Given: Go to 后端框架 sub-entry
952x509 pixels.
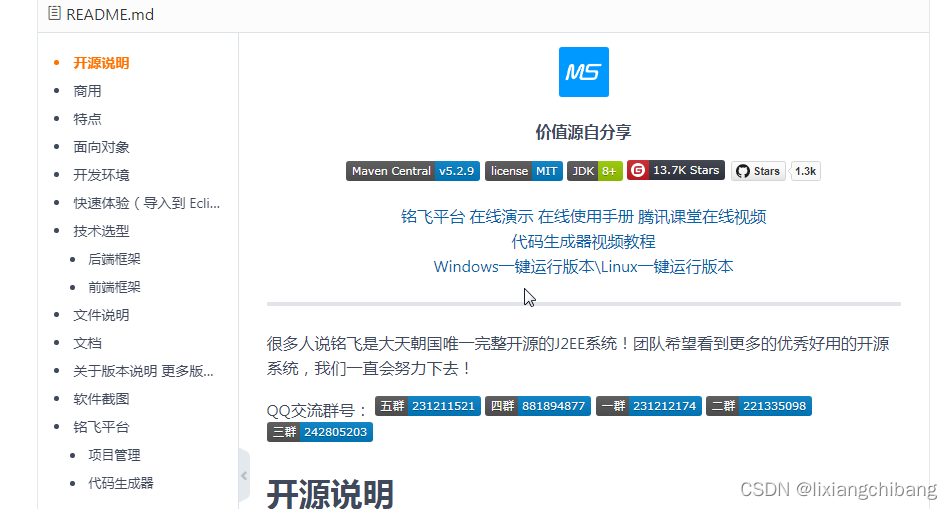Looking at the screenshot, I should point(114,259).
